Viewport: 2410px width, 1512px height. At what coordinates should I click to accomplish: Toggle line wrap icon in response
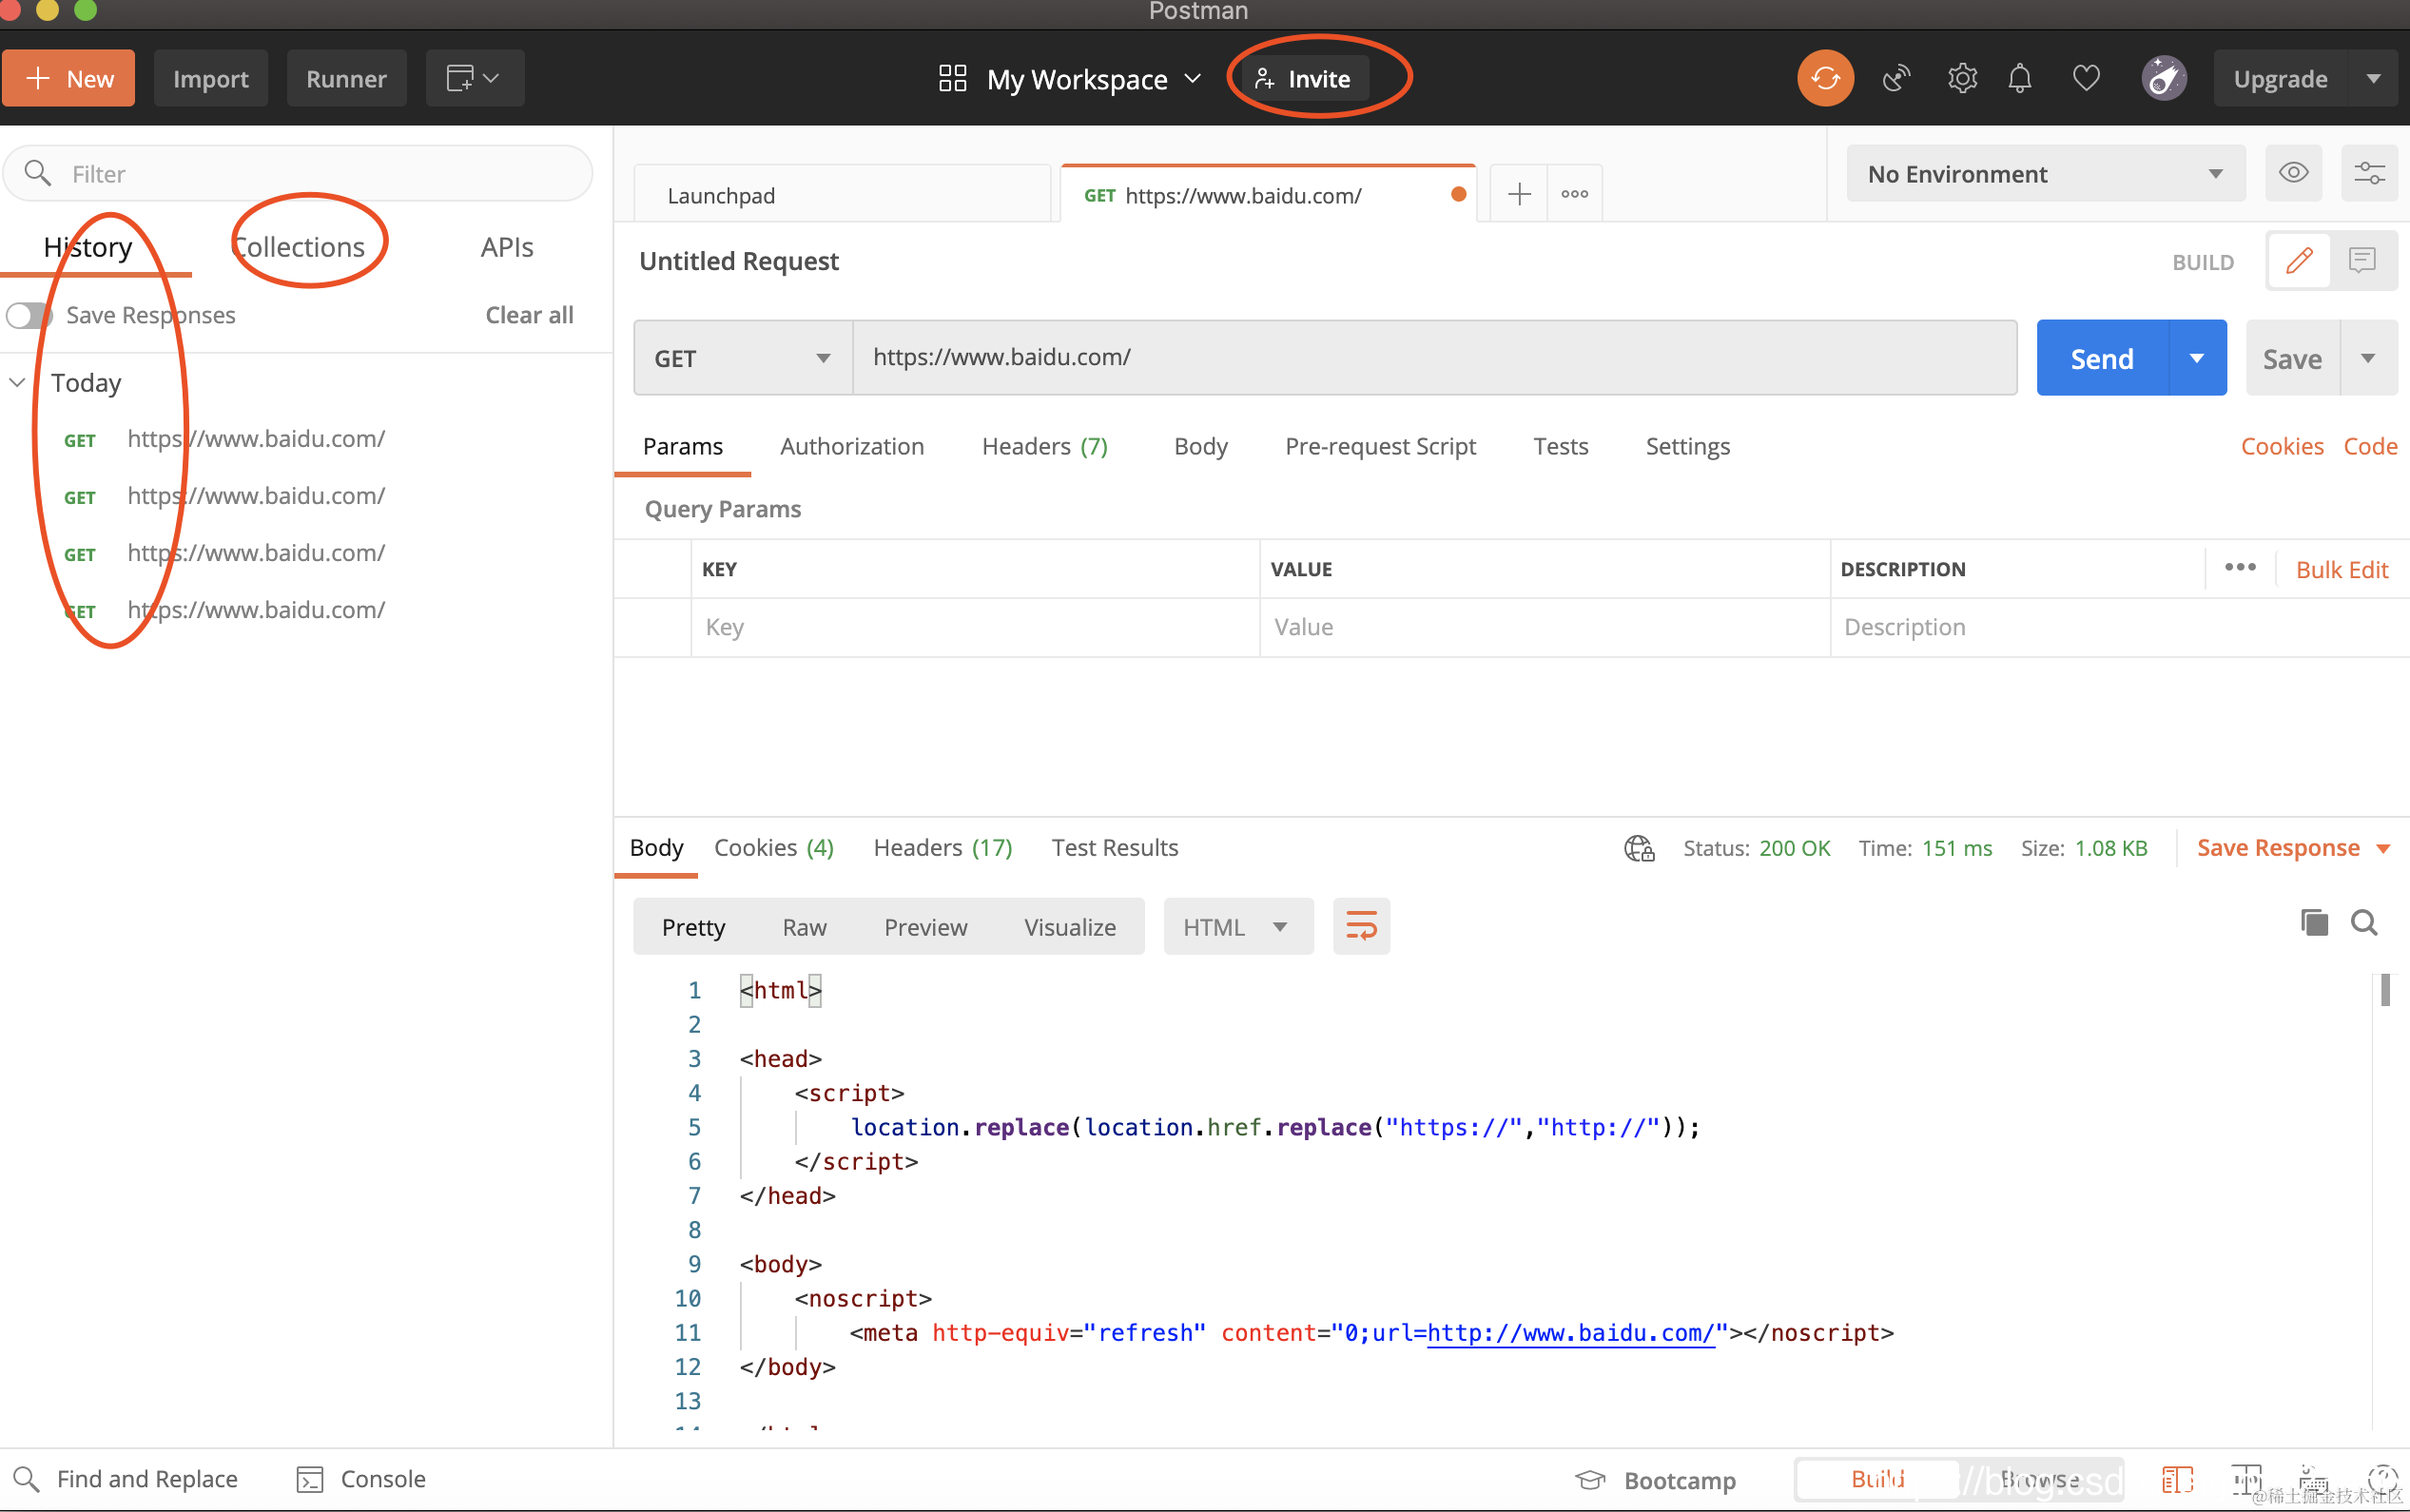click(x=1361, y=926)
